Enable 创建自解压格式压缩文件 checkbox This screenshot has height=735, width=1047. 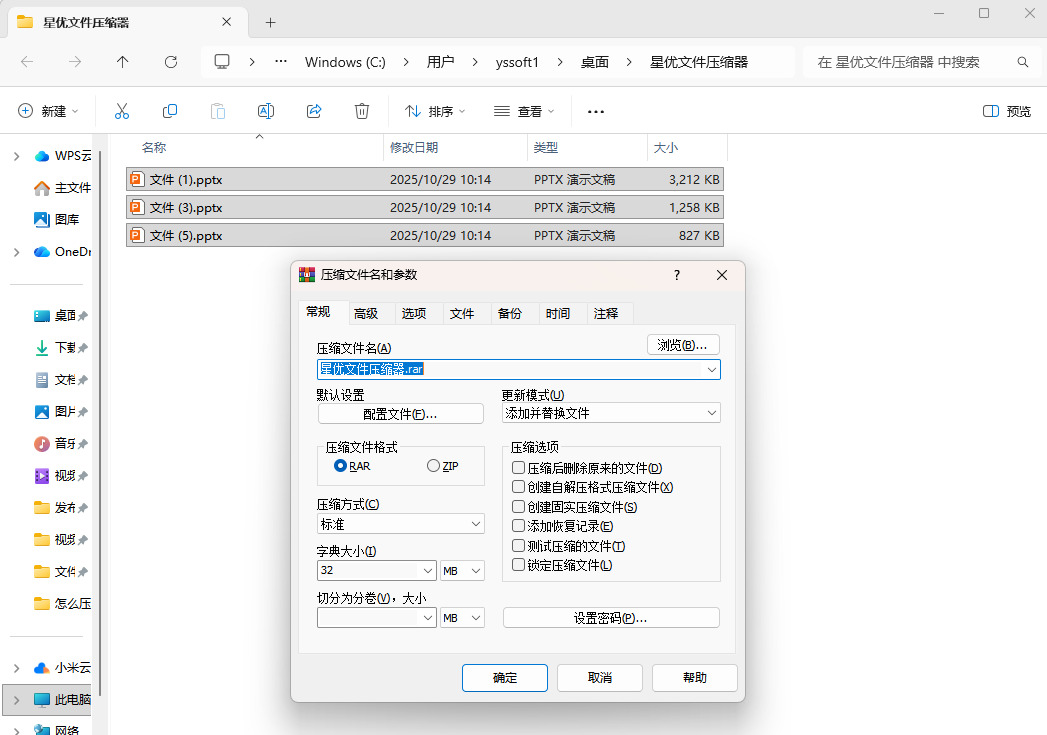(518, 487)
